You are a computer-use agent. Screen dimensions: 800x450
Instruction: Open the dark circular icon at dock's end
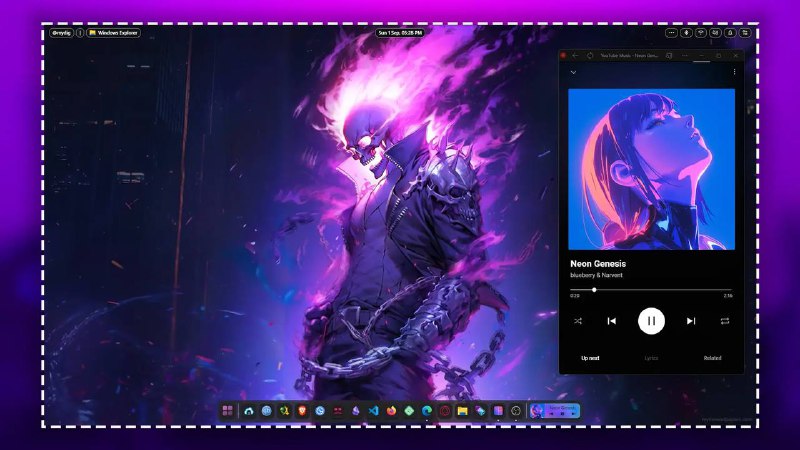click(x=516, y=411)
